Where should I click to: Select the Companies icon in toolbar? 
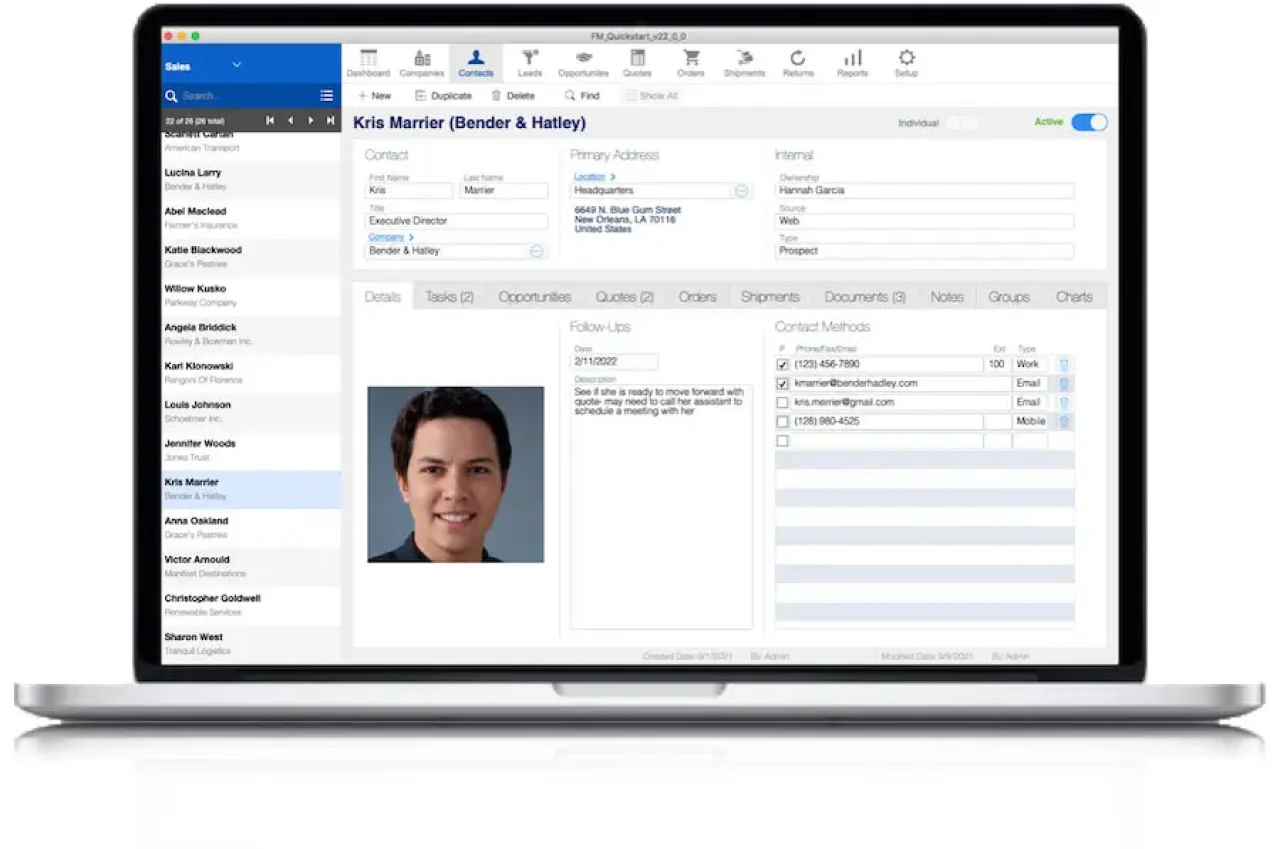(x=421, y=60)
